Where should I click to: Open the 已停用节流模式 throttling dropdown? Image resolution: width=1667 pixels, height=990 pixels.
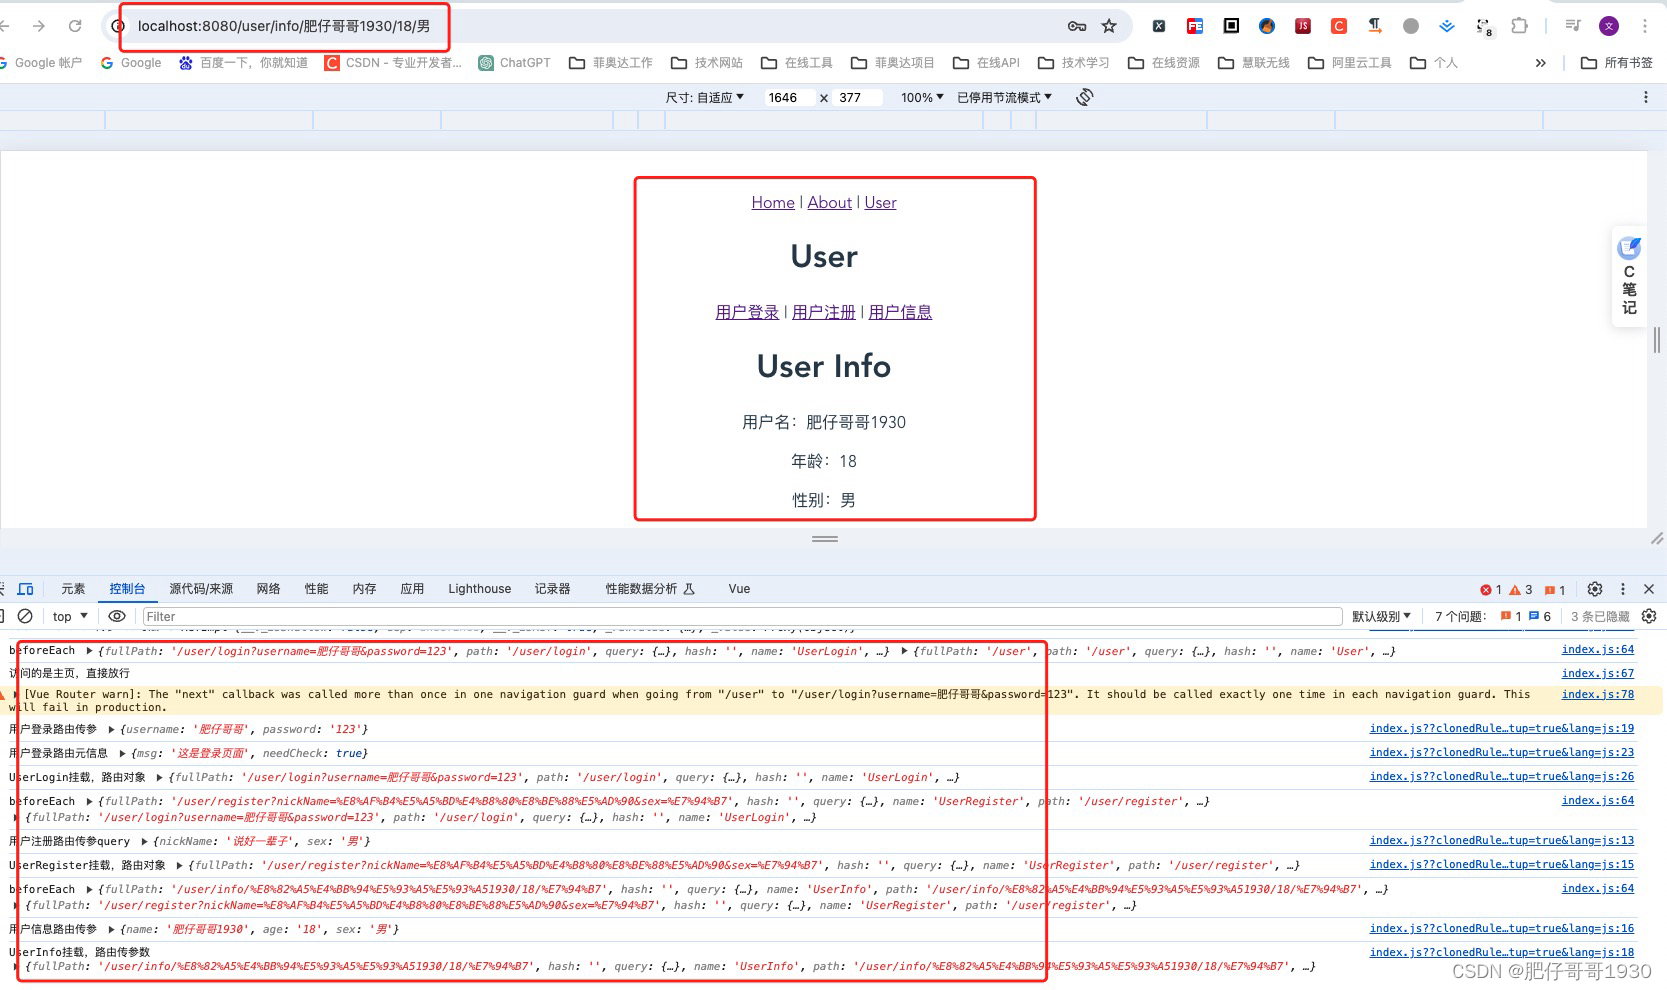point(1005,97)
